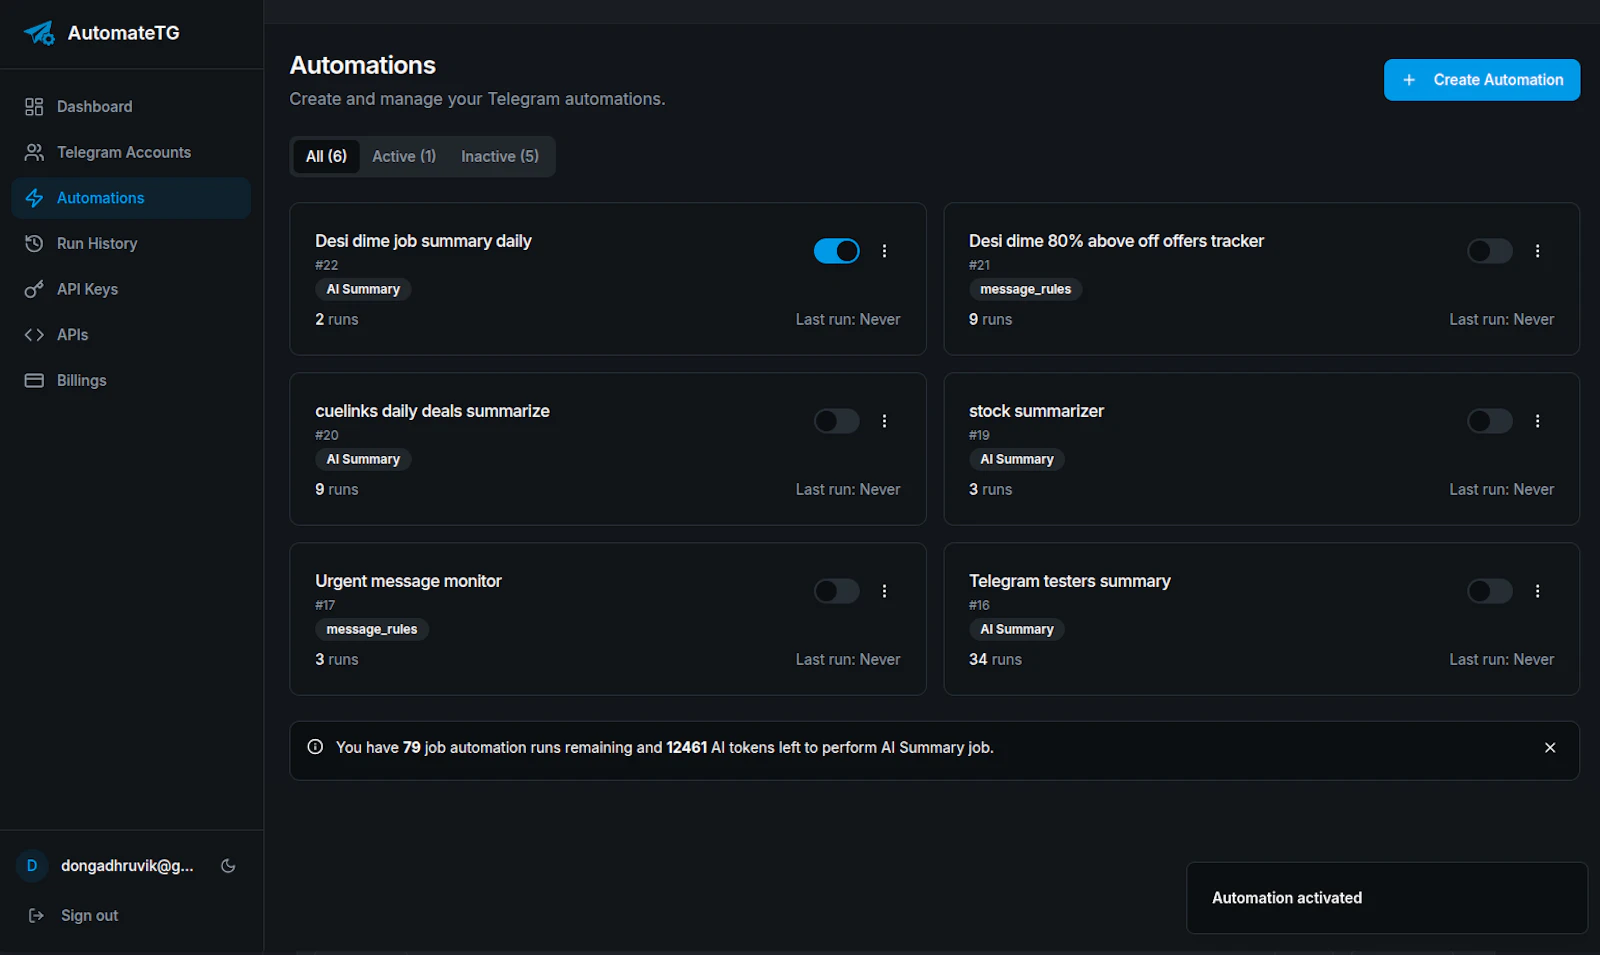1600x955 pixels.
Task: Click the plus icon on Create Automation
Action: pyautogui.click(x=1409, y=80)
